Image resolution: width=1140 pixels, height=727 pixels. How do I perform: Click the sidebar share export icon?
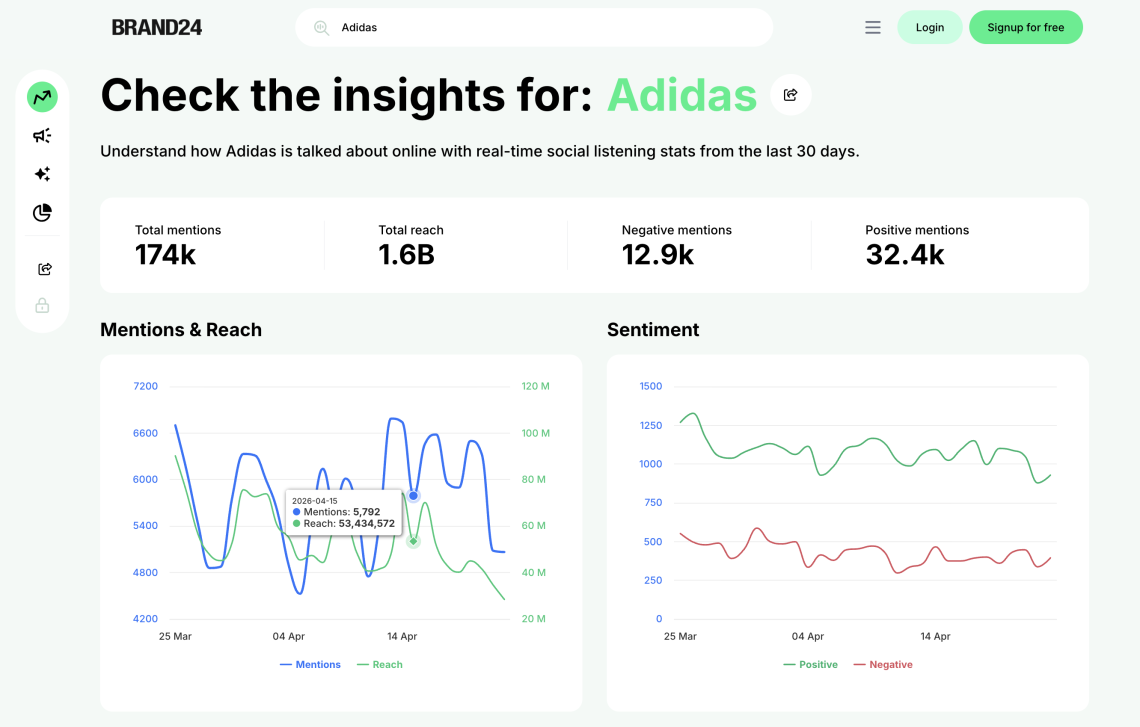(x=44, y=269)
